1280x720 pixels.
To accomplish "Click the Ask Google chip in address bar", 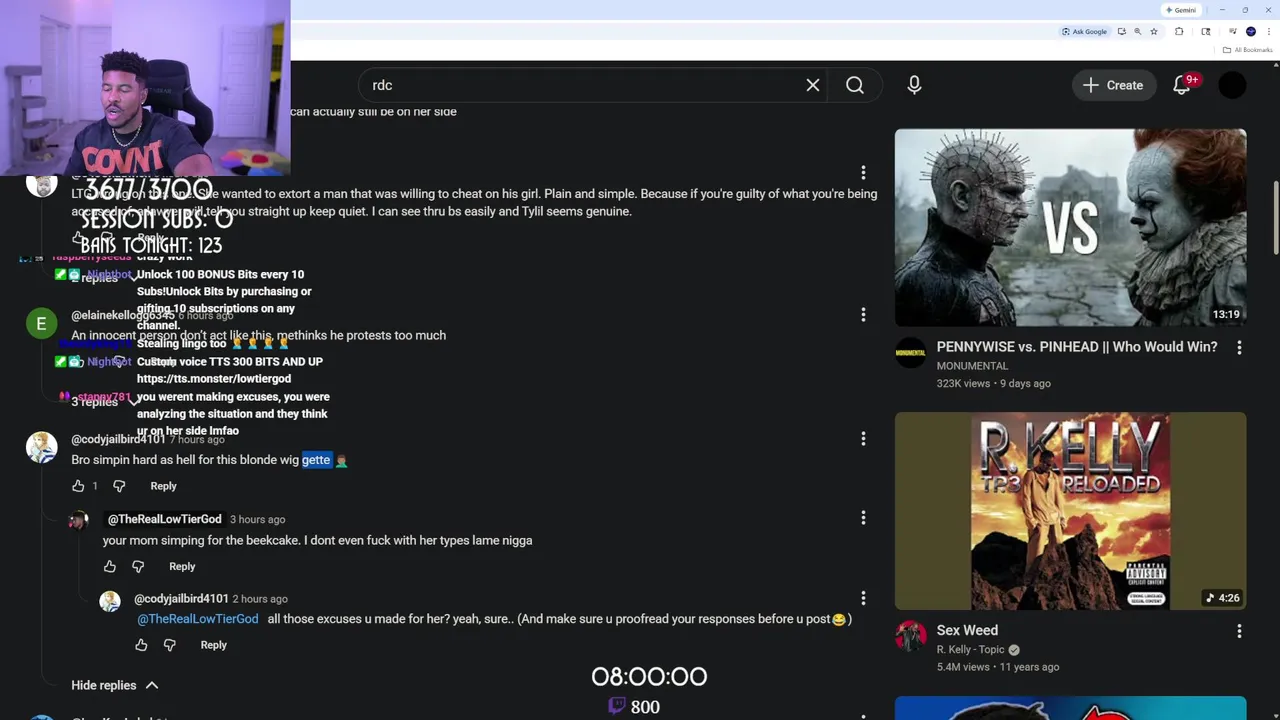I will coord(1084,32).
